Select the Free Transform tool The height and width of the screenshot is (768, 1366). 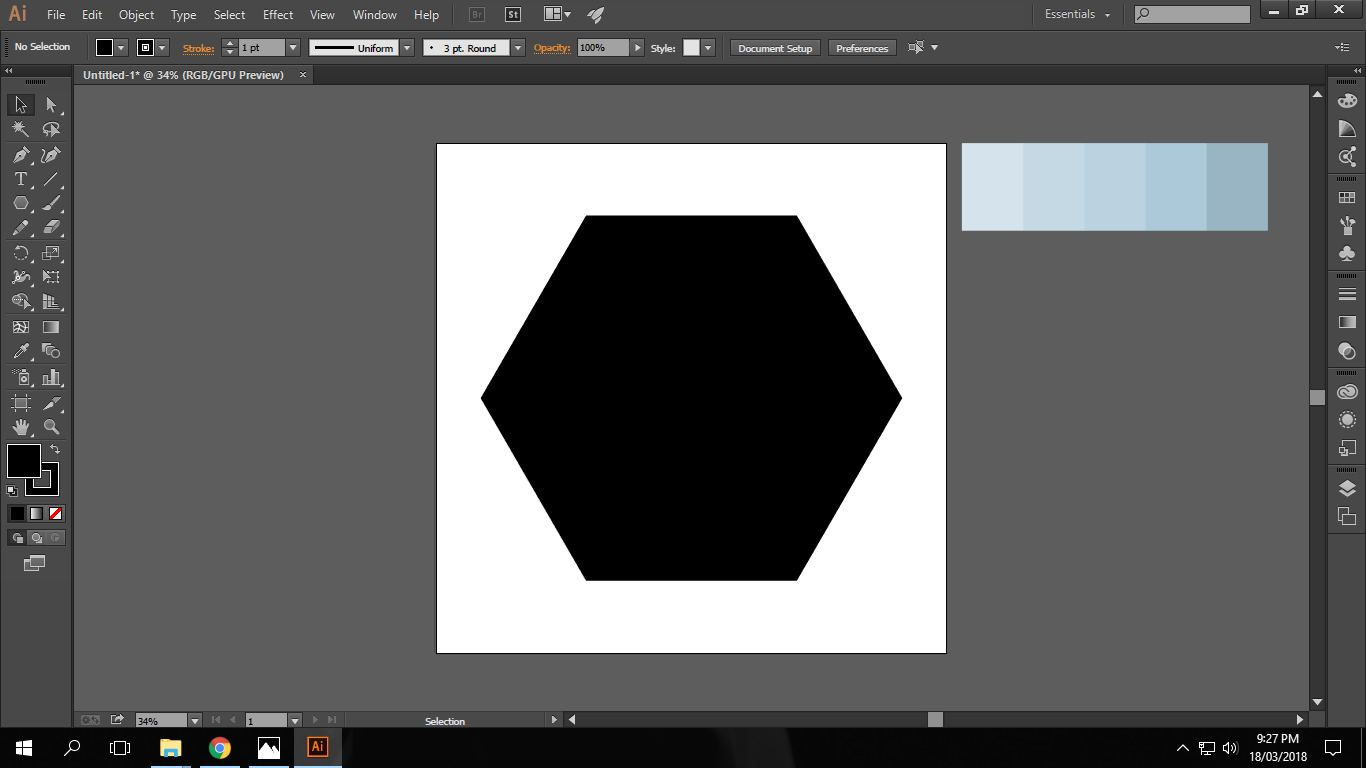point(51,277)
